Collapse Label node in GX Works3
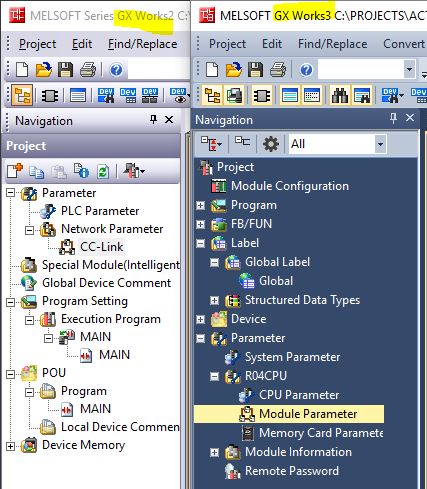The image size is (427, 489). click(x=200, y=243)
